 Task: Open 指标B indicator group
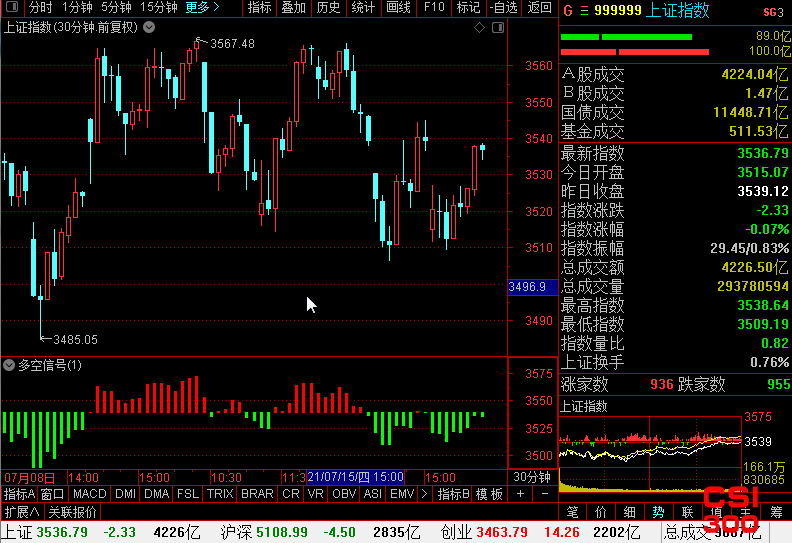tap(453, 493)
